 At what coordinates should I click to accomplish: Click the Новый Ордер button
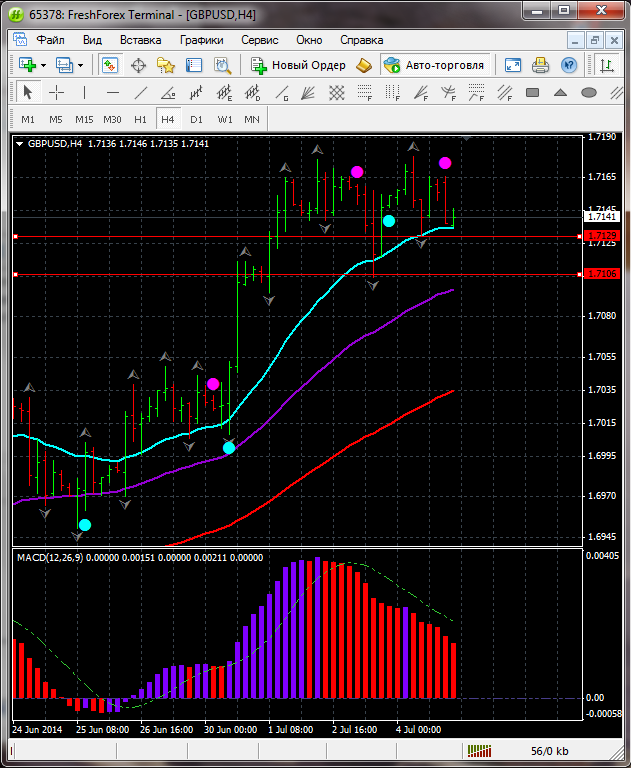298,65
